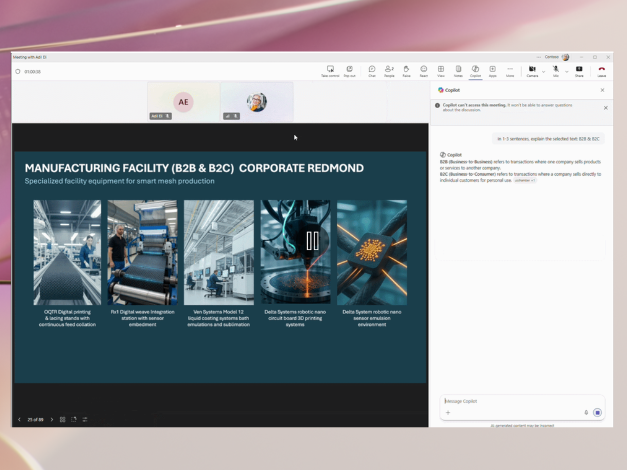The height and width of the screenshot is (470, 627).
Task: Select the digital weave integration station image
Action: pos(142,252)
